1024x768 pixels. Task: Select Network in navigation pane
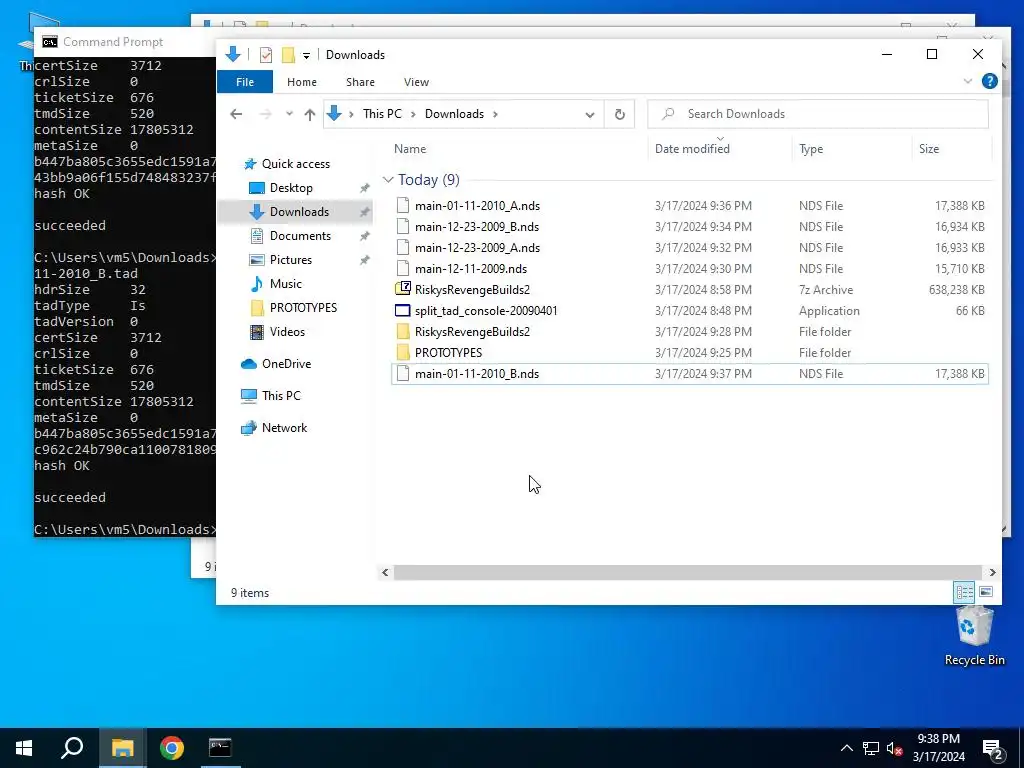(284, 428)
